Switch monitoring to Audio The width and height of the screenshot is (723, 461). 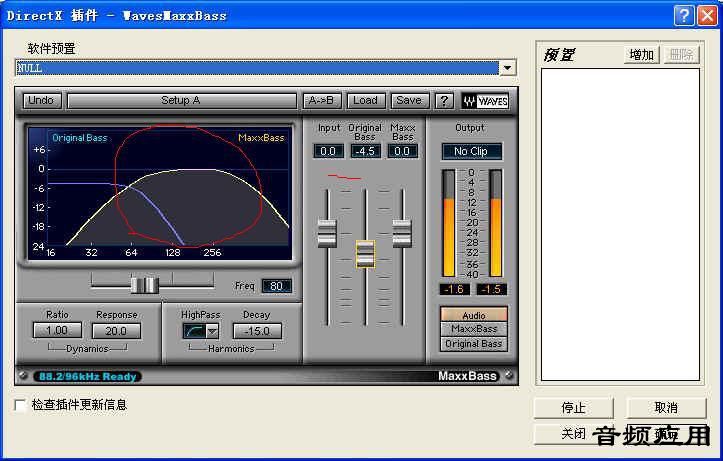[x=474, y=315]
